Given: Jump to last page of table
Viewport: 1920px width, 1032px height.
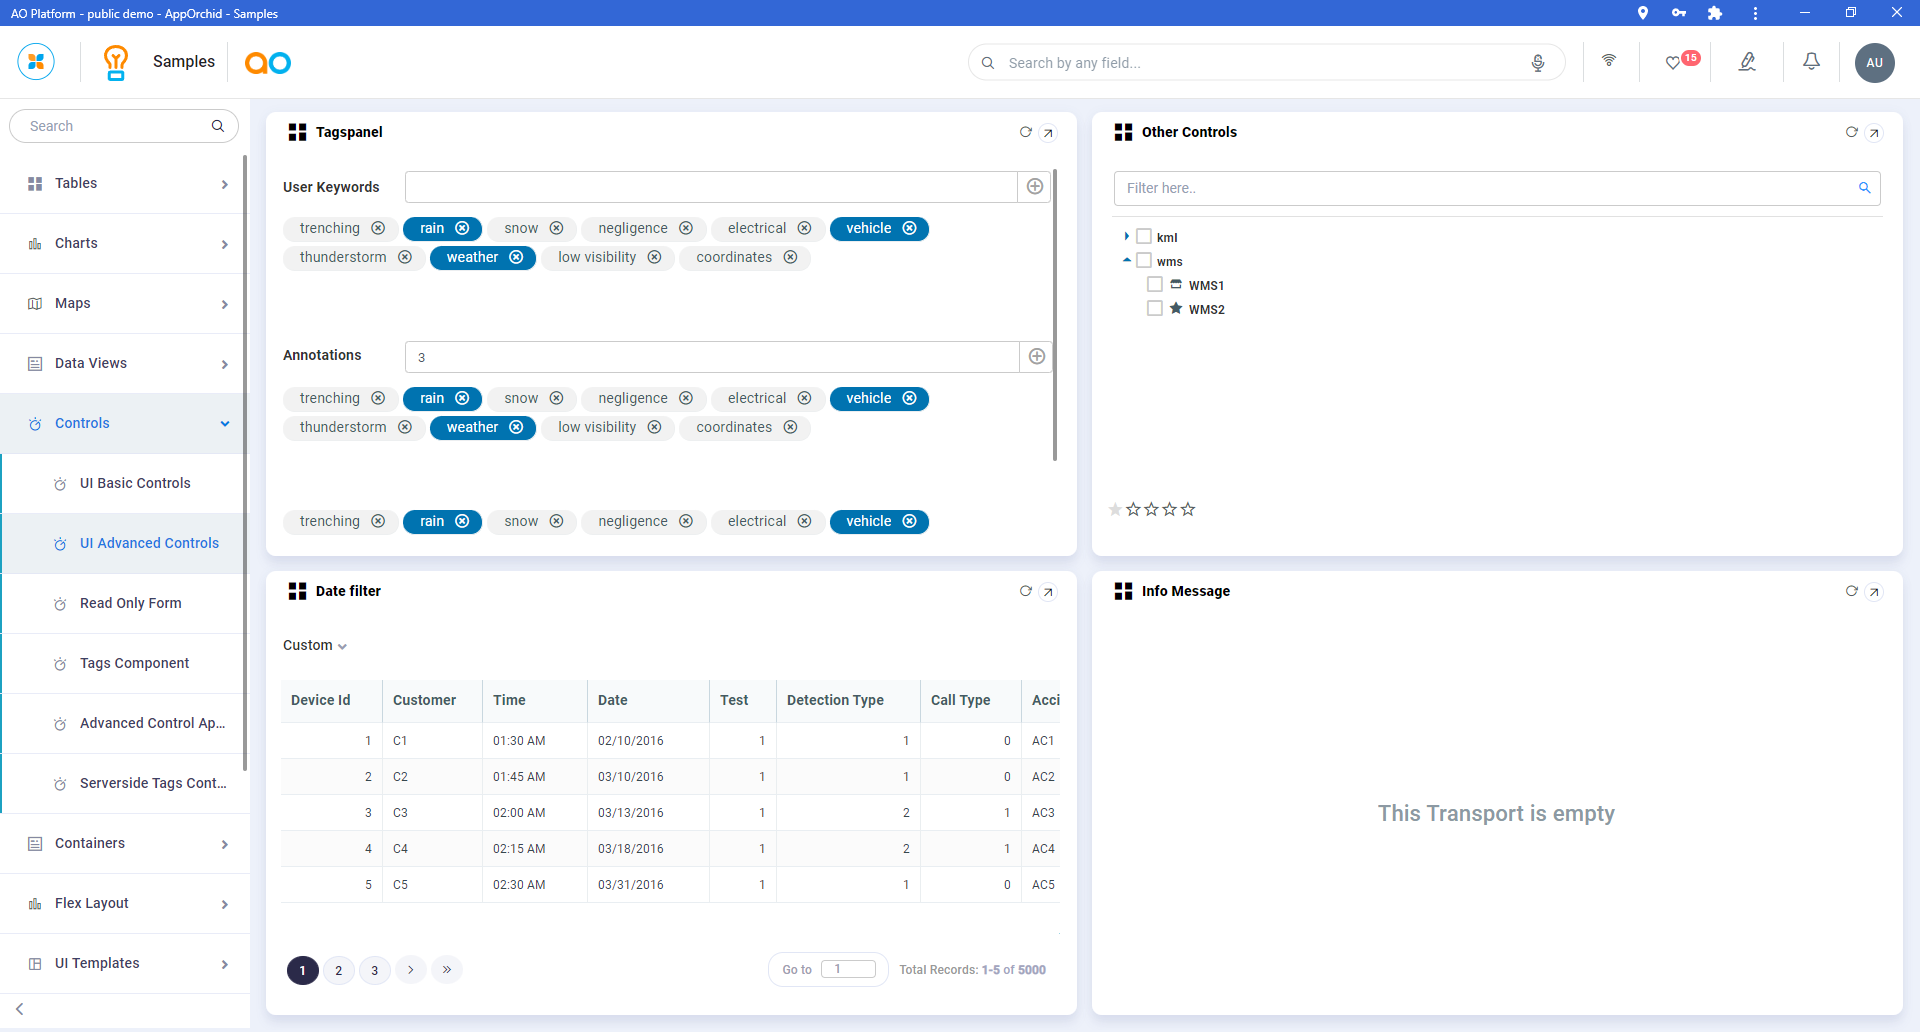Looking at the screenshot, I should tap(447, 970).
